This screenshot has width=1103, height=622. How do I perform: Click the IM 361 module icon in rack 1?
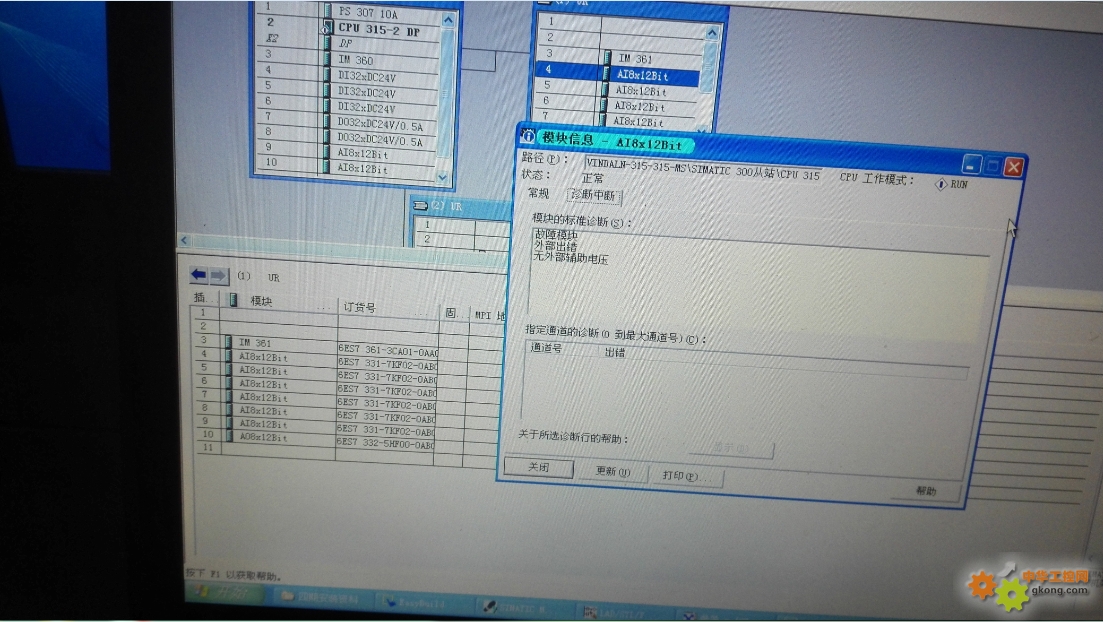(x=606, y=57)
